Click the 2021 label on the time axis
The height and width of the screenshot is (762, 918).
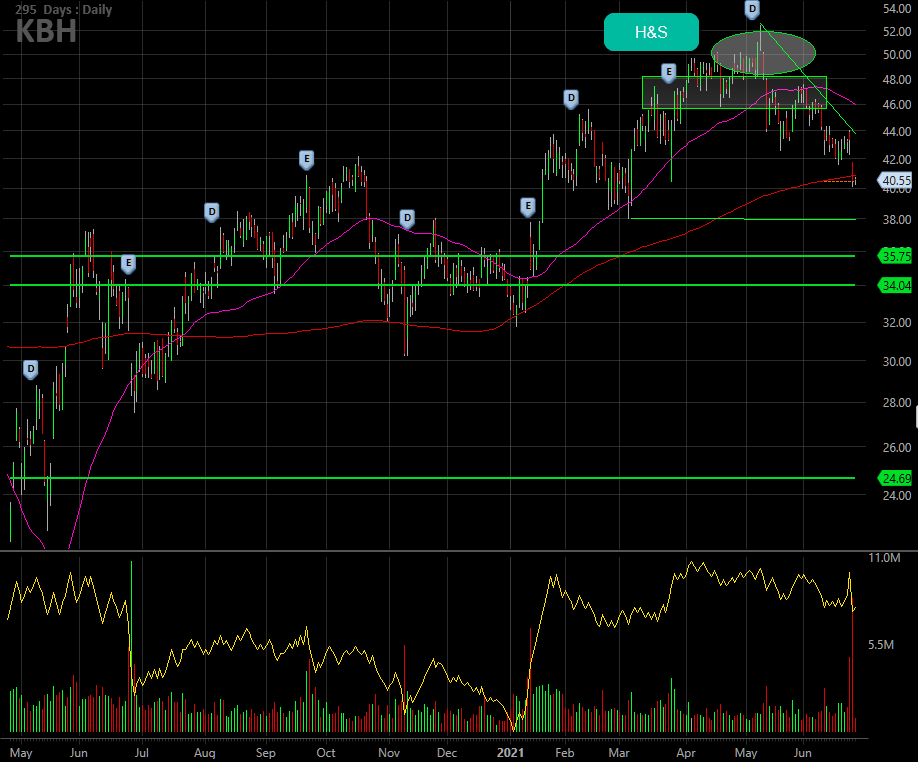click(x=510, y=753)
